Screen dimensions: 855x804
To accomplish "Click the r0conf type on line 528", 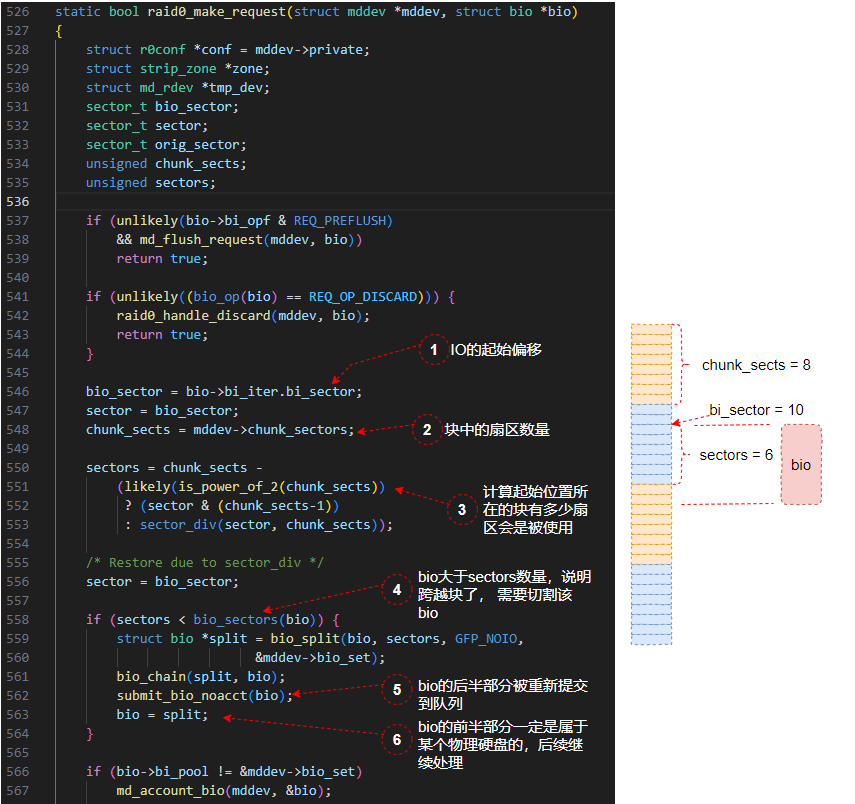I will [x=162, y=50].
